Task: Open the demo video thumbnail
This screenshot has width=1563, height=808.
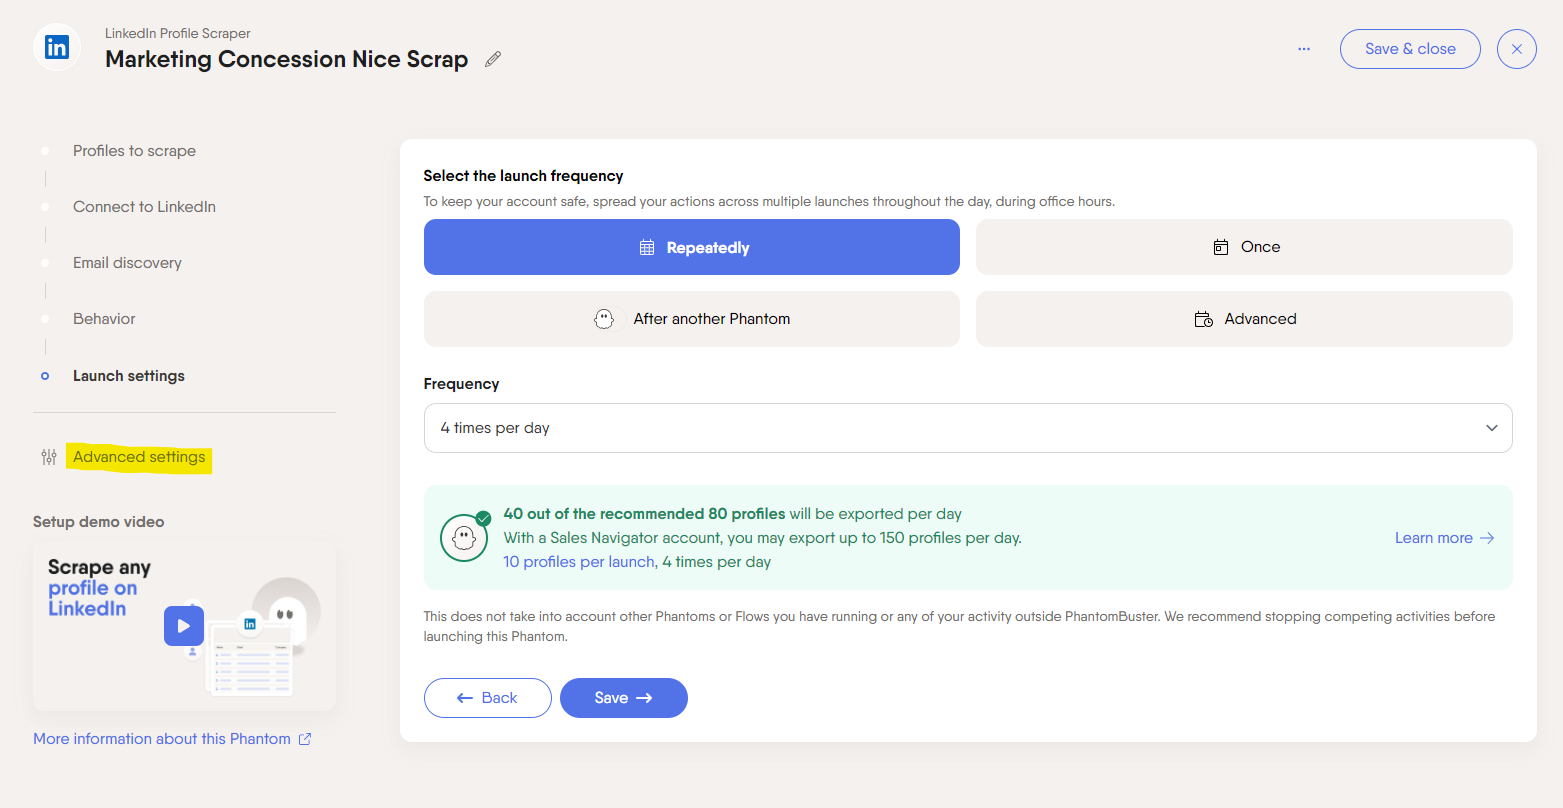Action: click(184, 626)
